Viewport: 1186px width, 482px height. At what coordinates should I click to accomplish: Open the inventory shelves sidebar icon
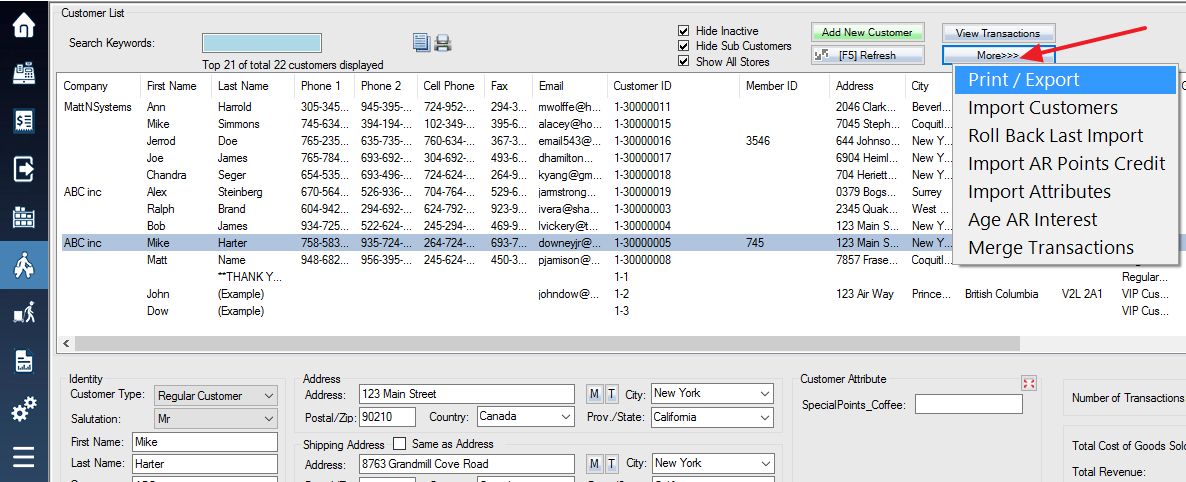click(x=24, y=217)
